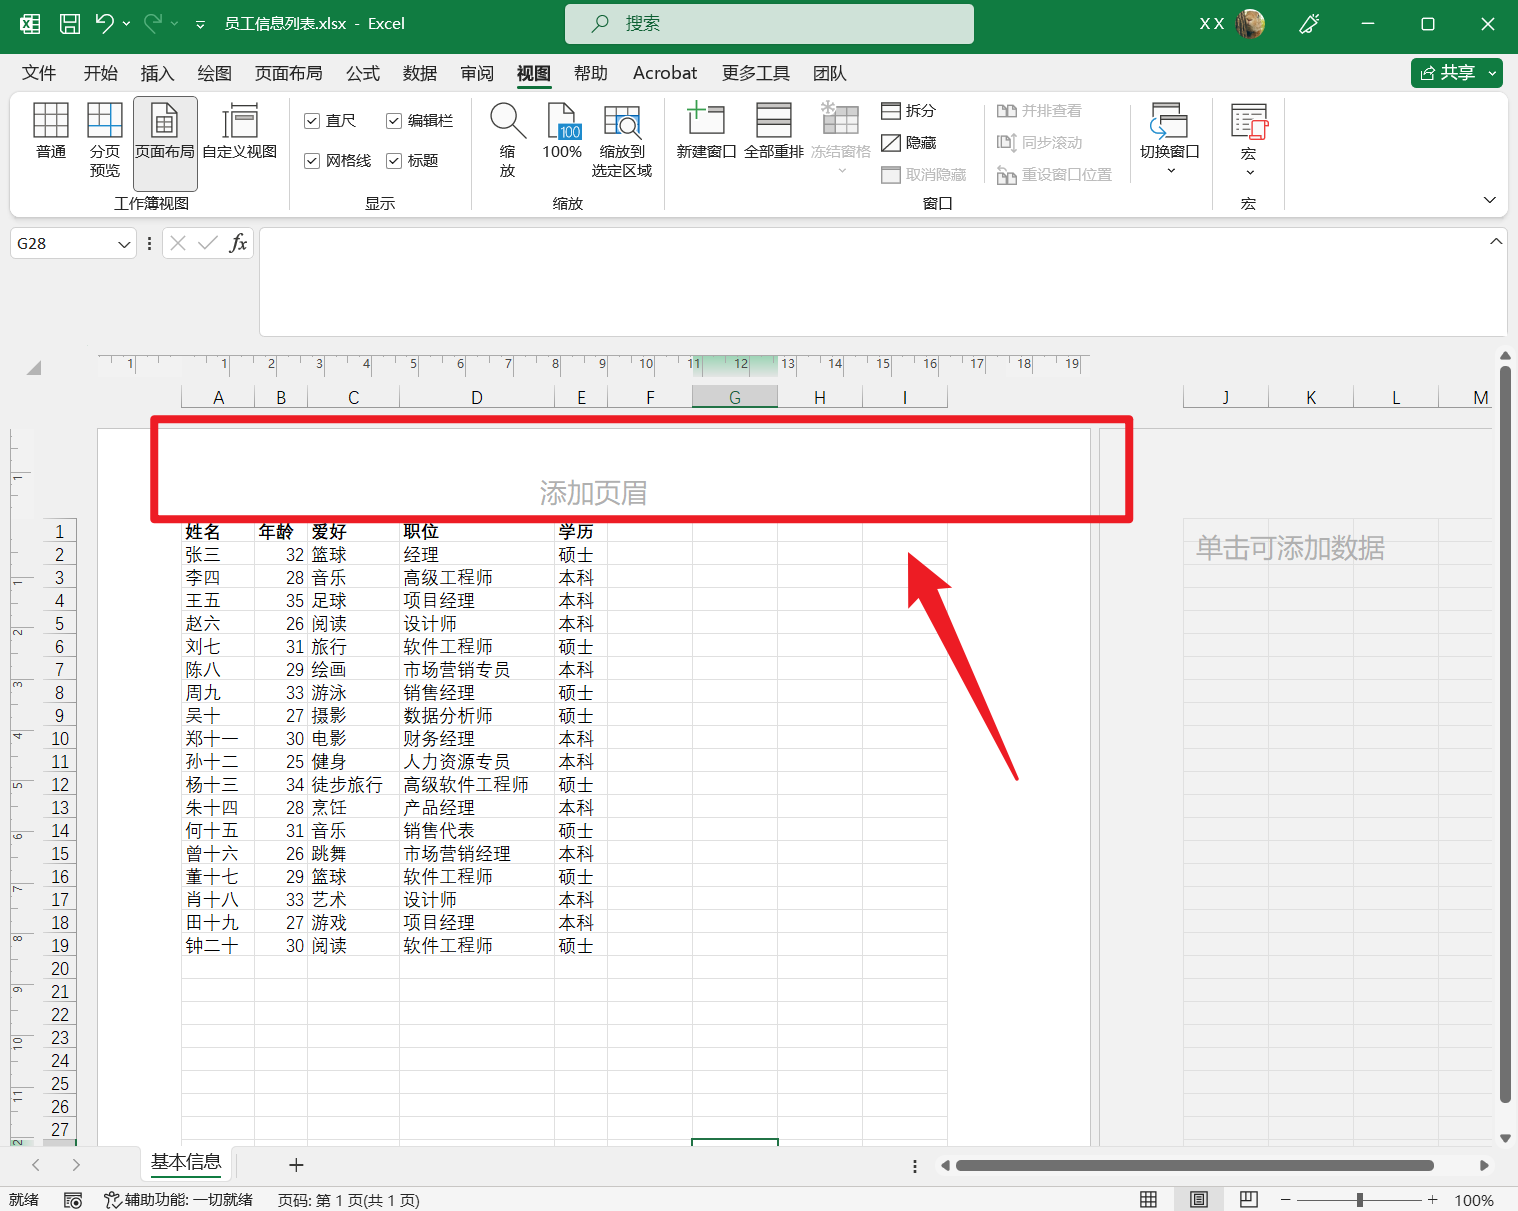Expand the 冻结窗格 dropdown
Image resolution: width=1518 pixels, height=1211 pixels.
pyautogui.click(x=840, y=170)
